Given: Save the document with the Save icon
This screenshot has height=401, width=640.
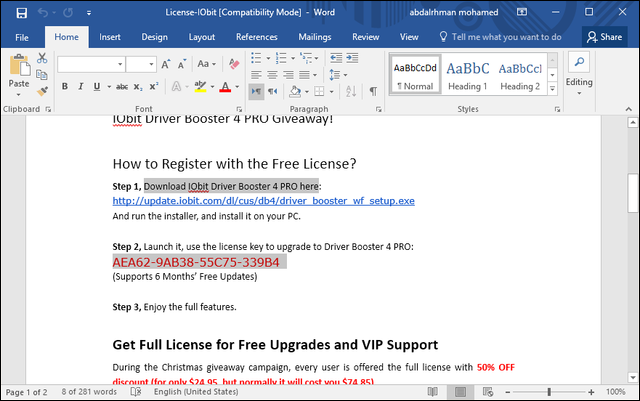Looking at the screenshot, I should coord(22,13).
